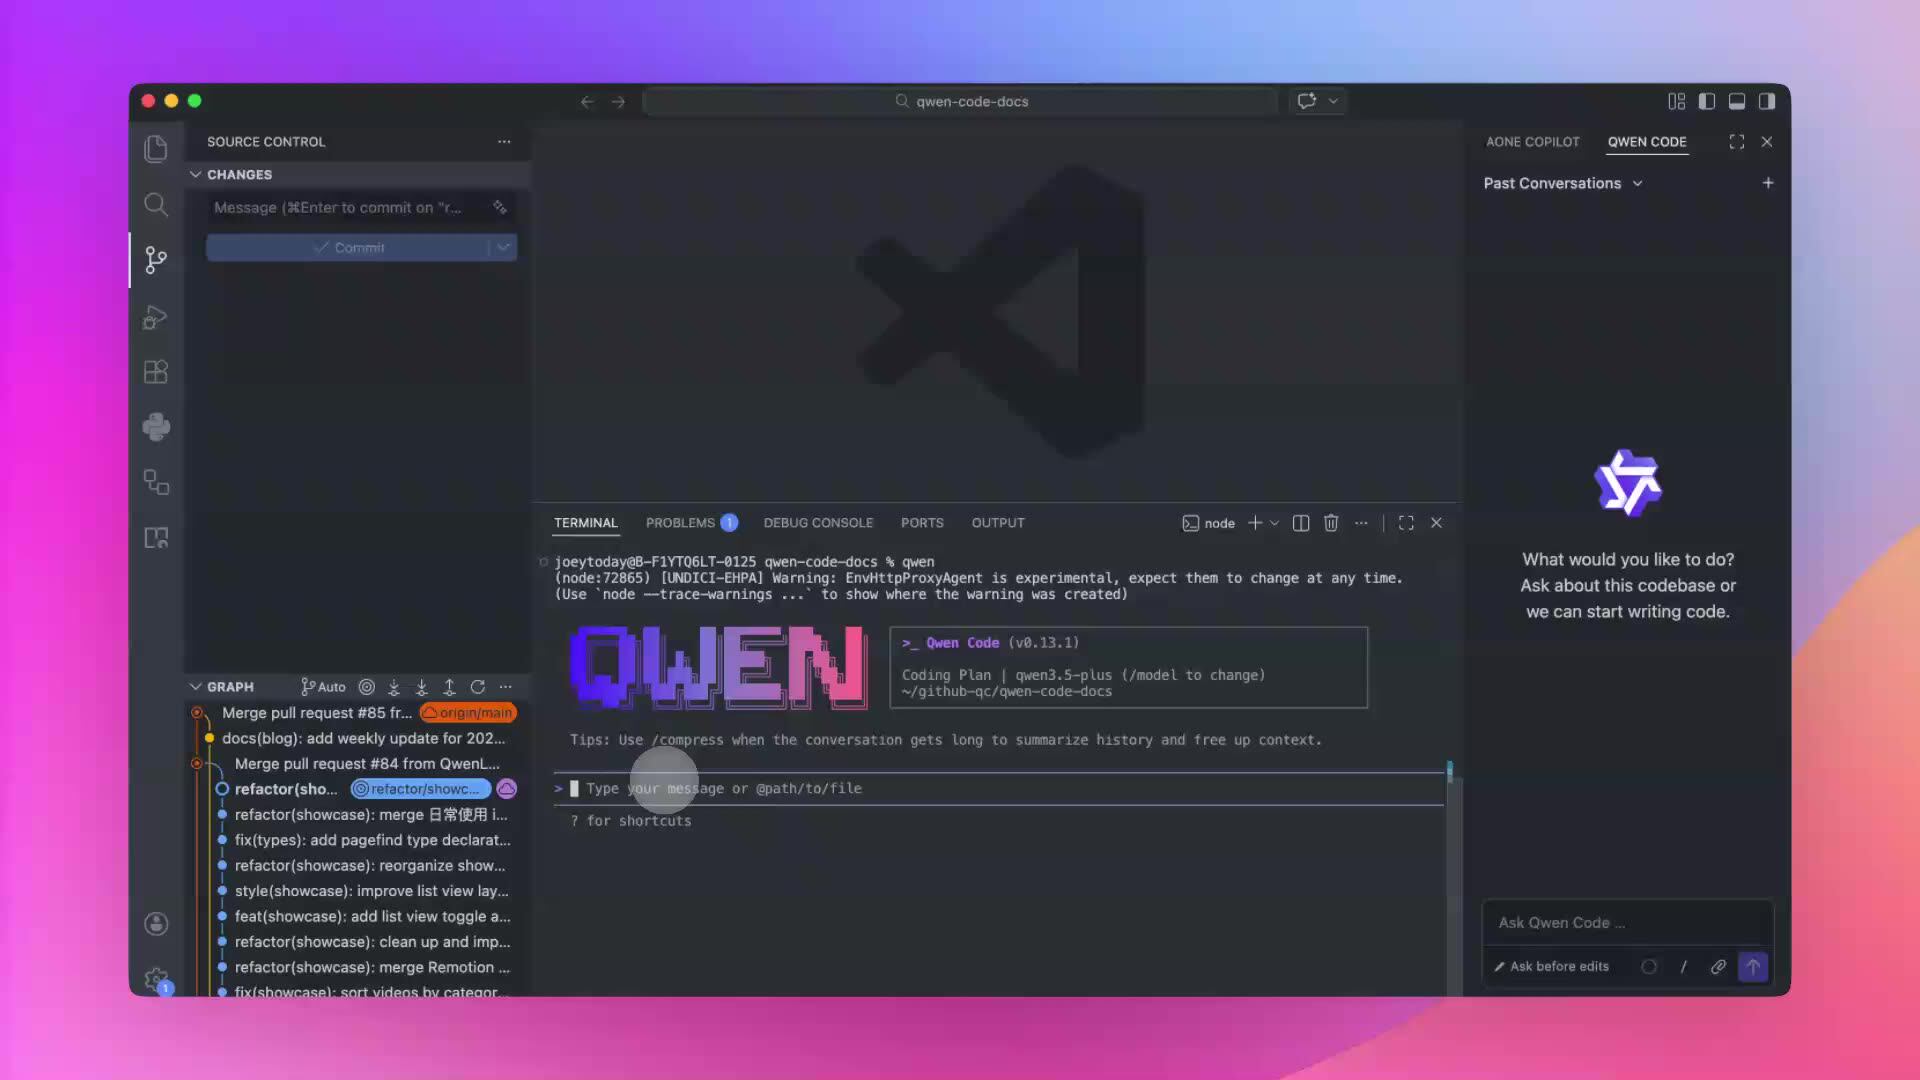
Task: Toggle the thinking circle icon in Qwen input
Action: click(1649, 967)
